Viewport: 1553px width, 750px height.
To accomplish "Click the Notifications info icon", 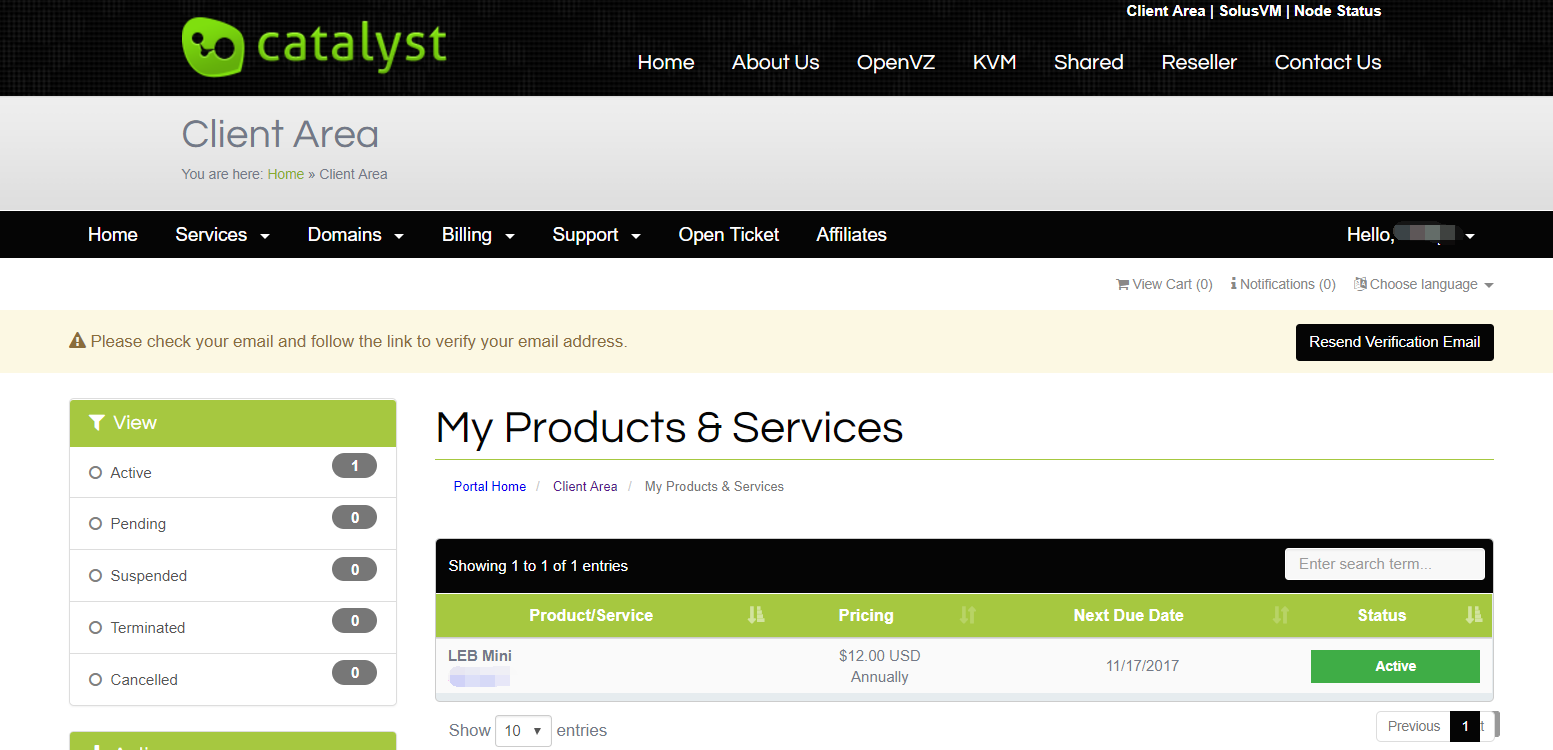I will 1234,284.
